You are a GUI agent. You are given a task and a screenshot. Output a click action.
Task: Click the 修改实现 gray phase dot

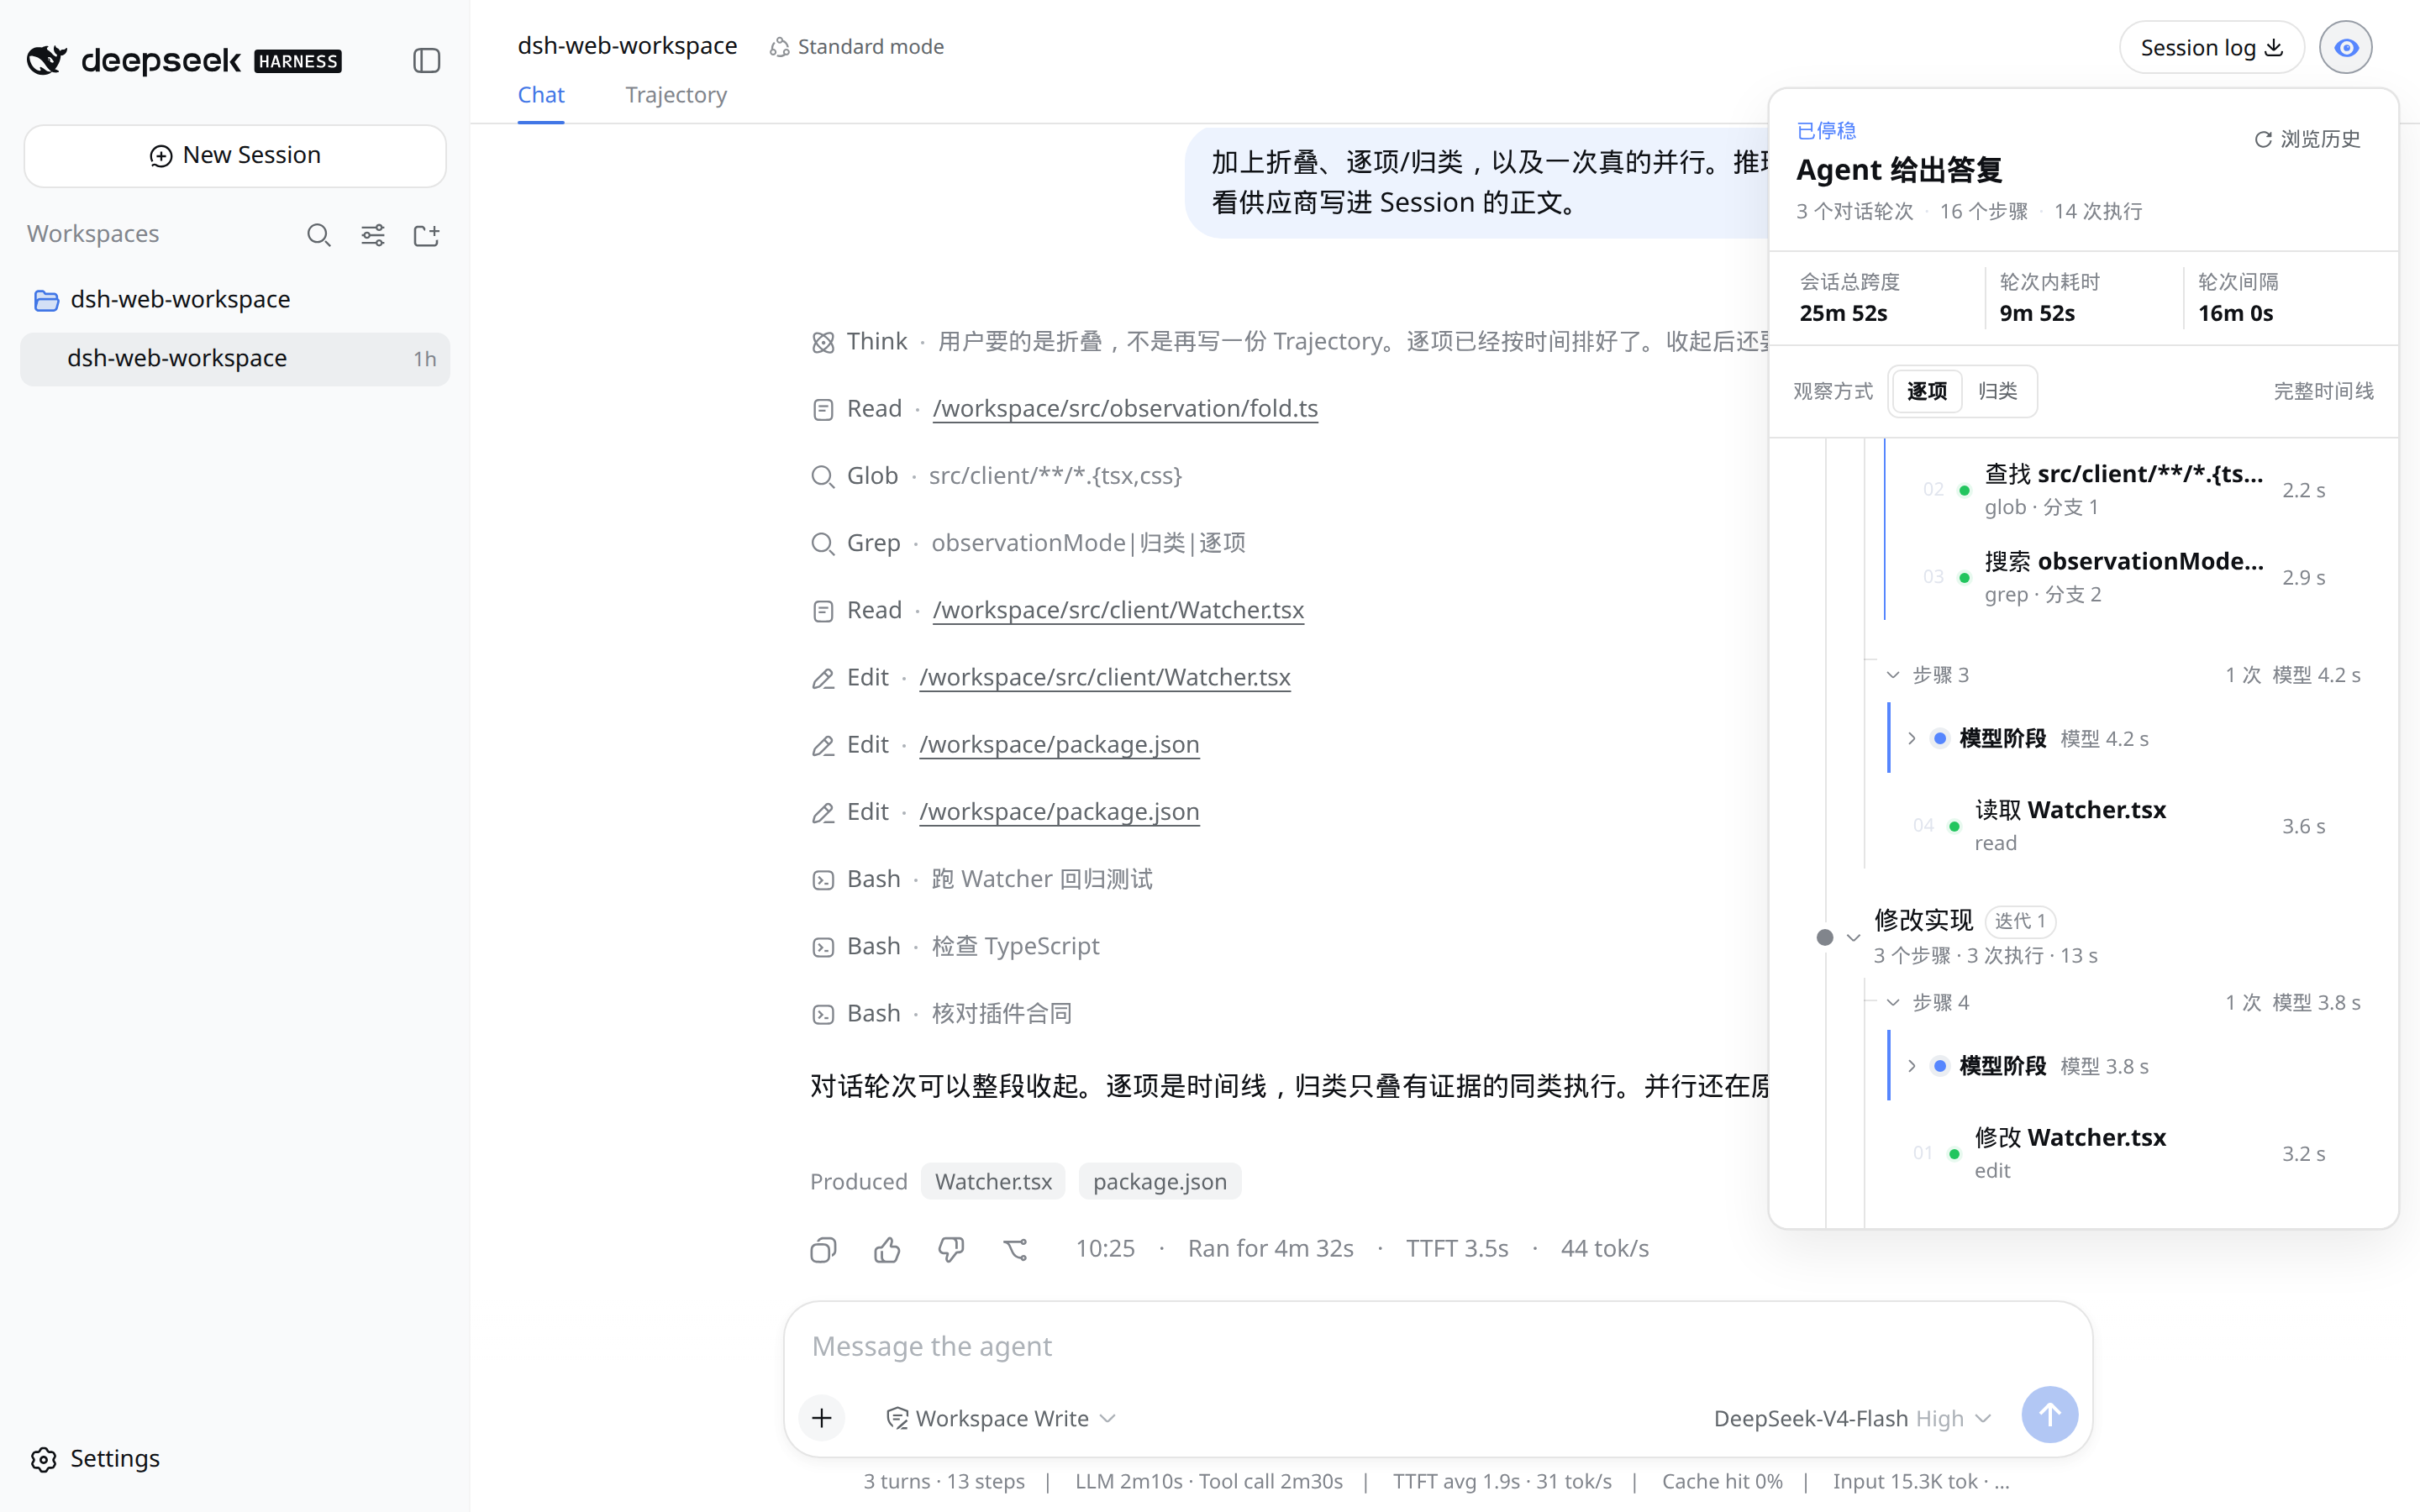click(1825, 937)
